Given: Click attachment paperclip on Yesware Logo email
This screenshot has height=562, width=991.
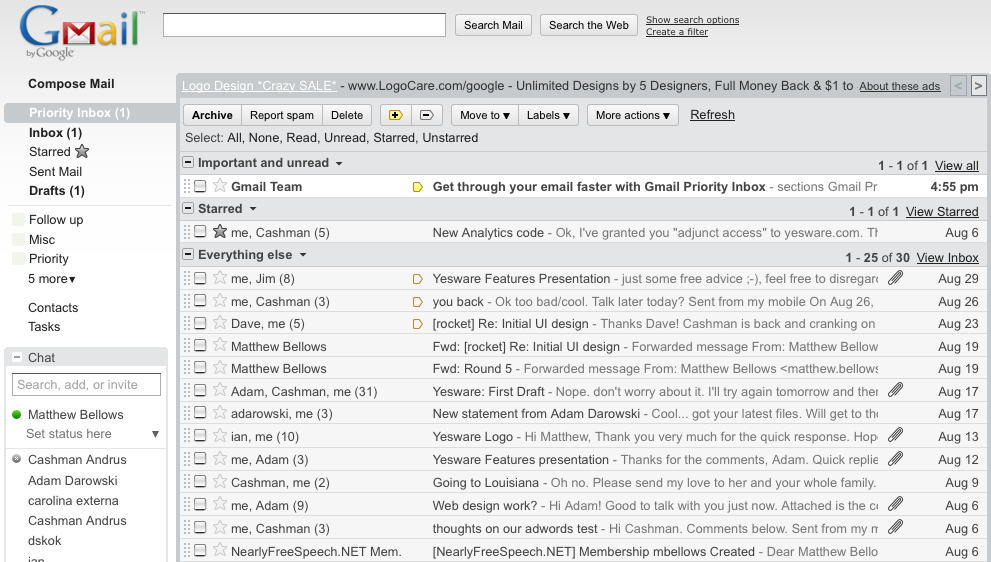Looking at the screenshot, I should pyautogui.click(x=896, y=435).
